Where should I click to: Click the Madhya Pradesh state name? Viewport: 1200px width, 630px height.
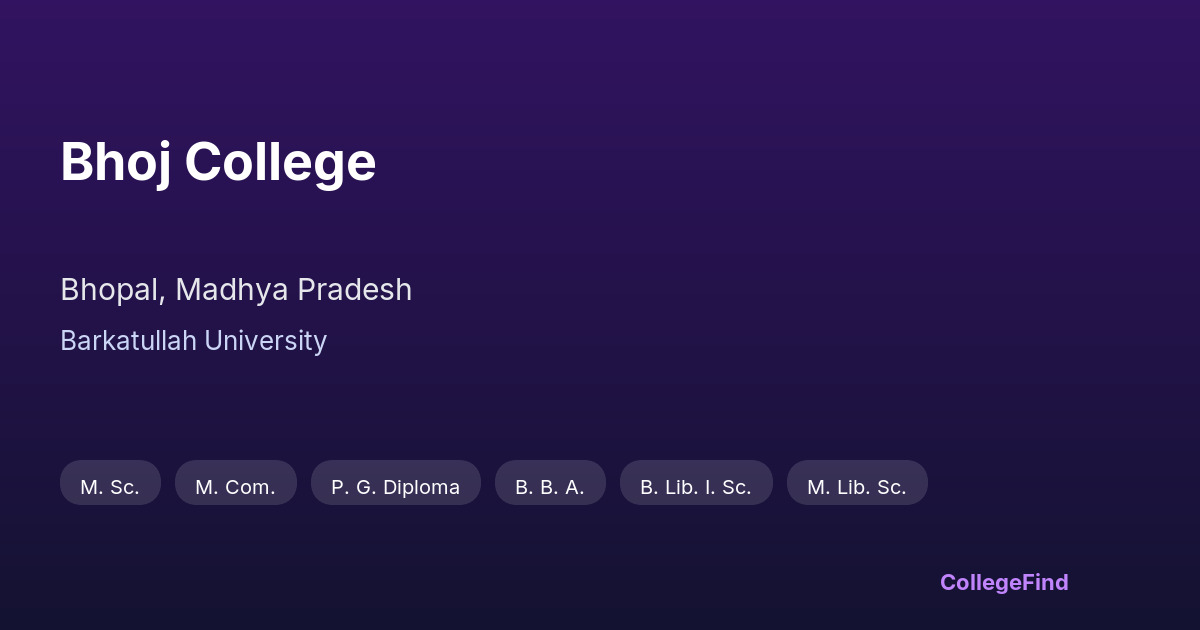tap(294, 290)
